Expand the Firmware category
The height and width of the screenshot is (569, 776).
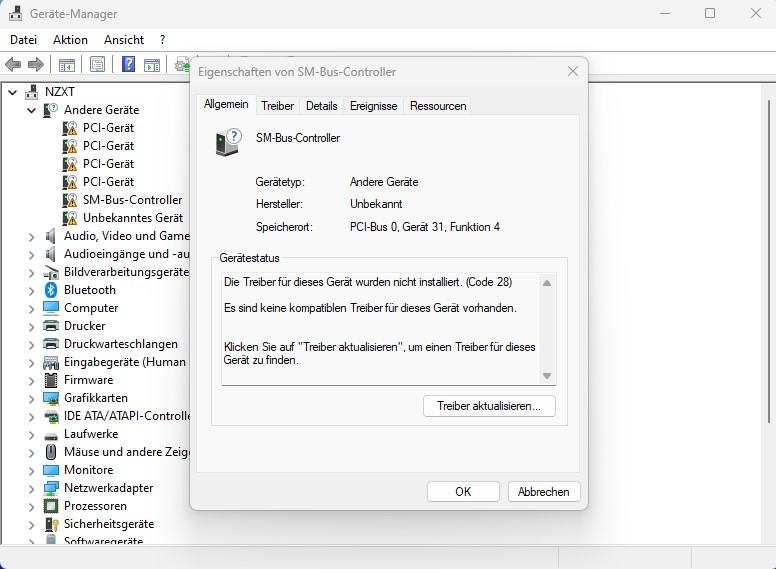click(x=32, y=381)
